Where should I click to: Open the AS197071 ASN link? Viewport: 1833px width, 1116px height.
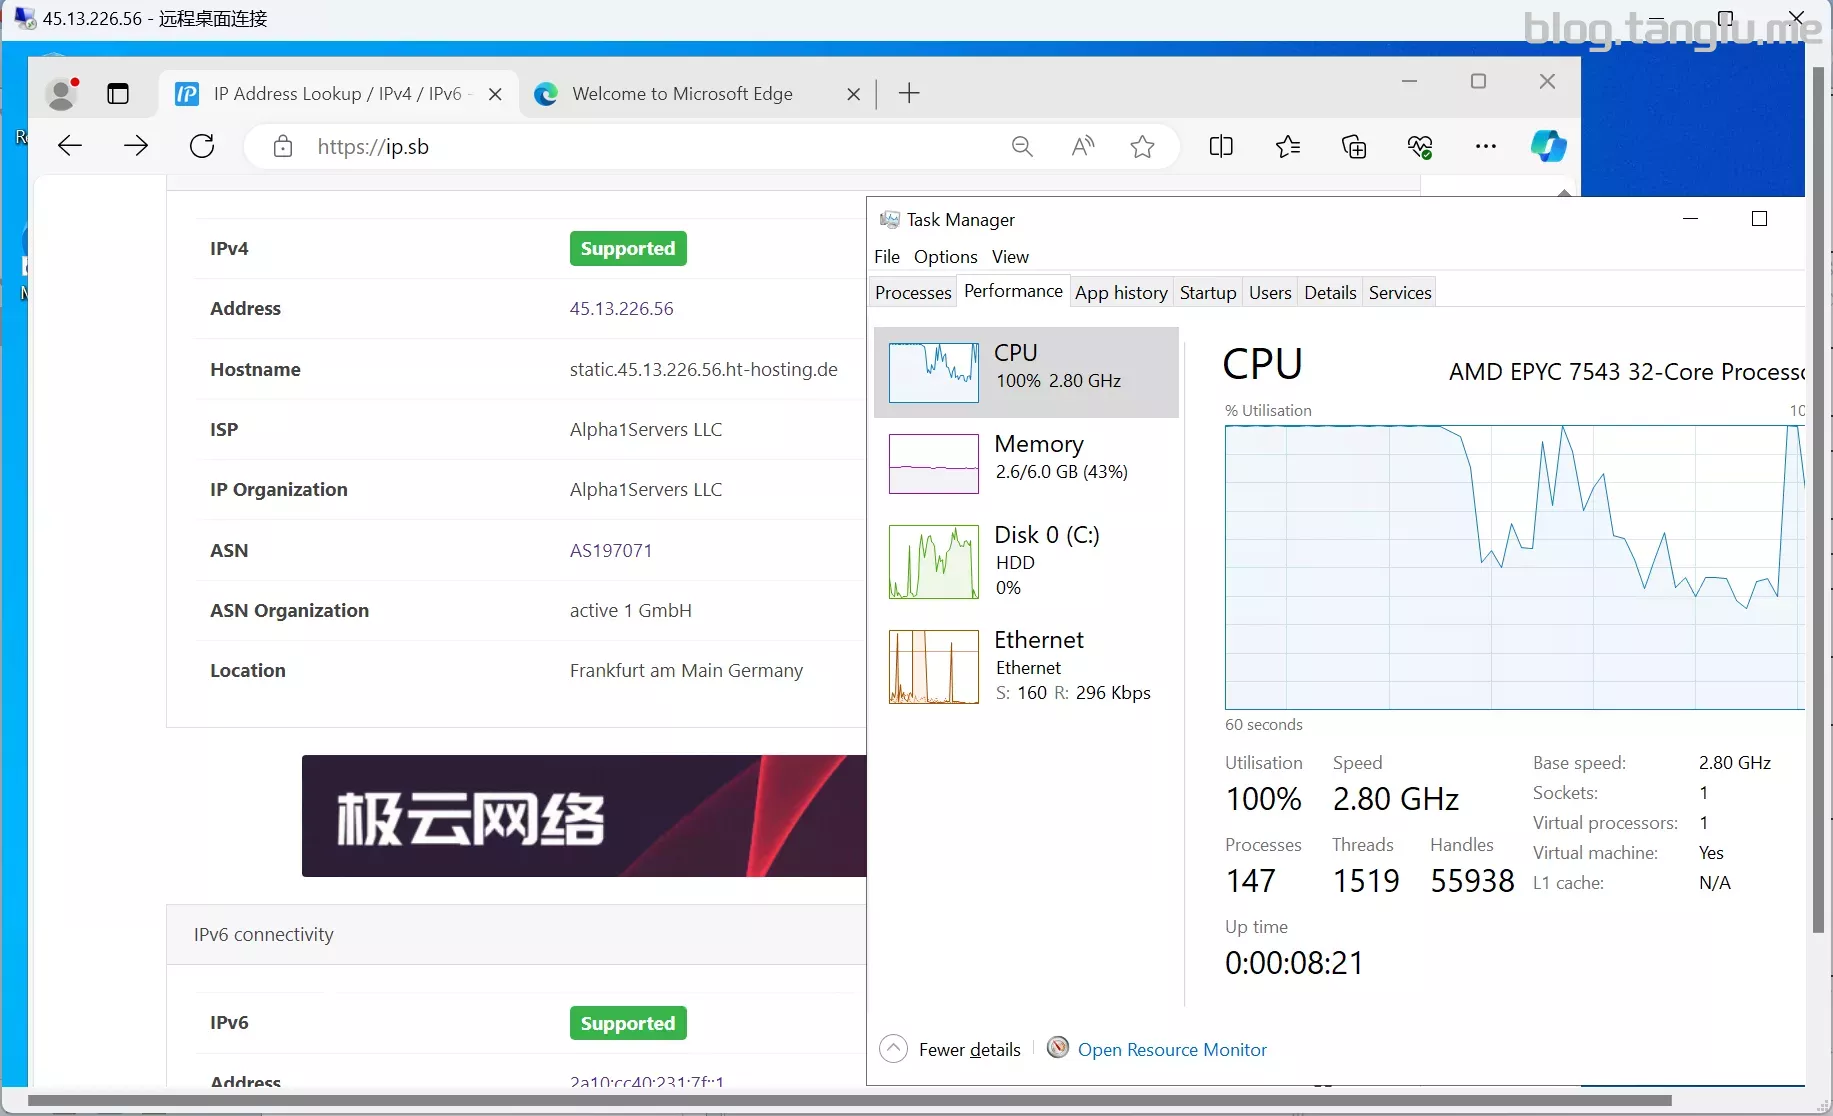[x=611, y=550]
